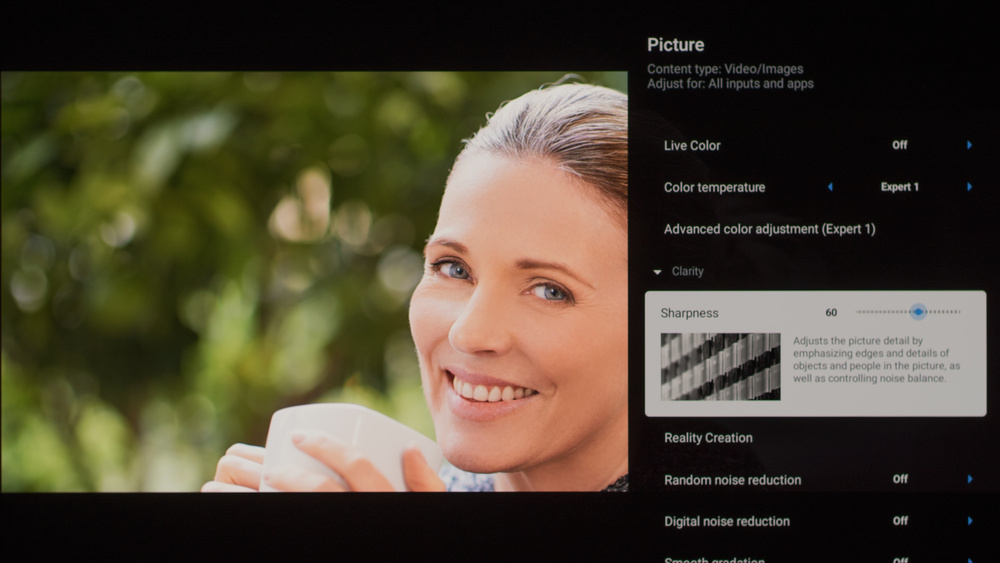This screenshot has height=563, width=1000.
Task: Select the Color temperature setting label
Action: point(714,187)
